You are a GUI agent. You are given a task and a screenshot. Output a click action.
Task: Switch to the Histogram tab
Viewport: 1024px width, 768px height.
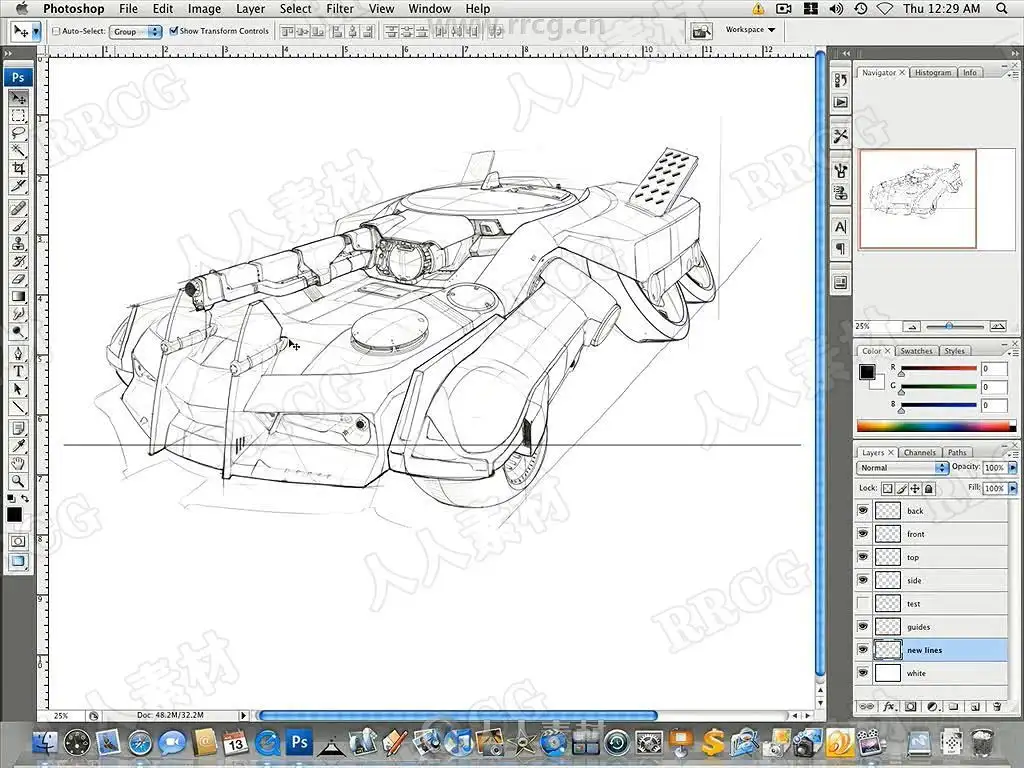(x=932, y=73)
